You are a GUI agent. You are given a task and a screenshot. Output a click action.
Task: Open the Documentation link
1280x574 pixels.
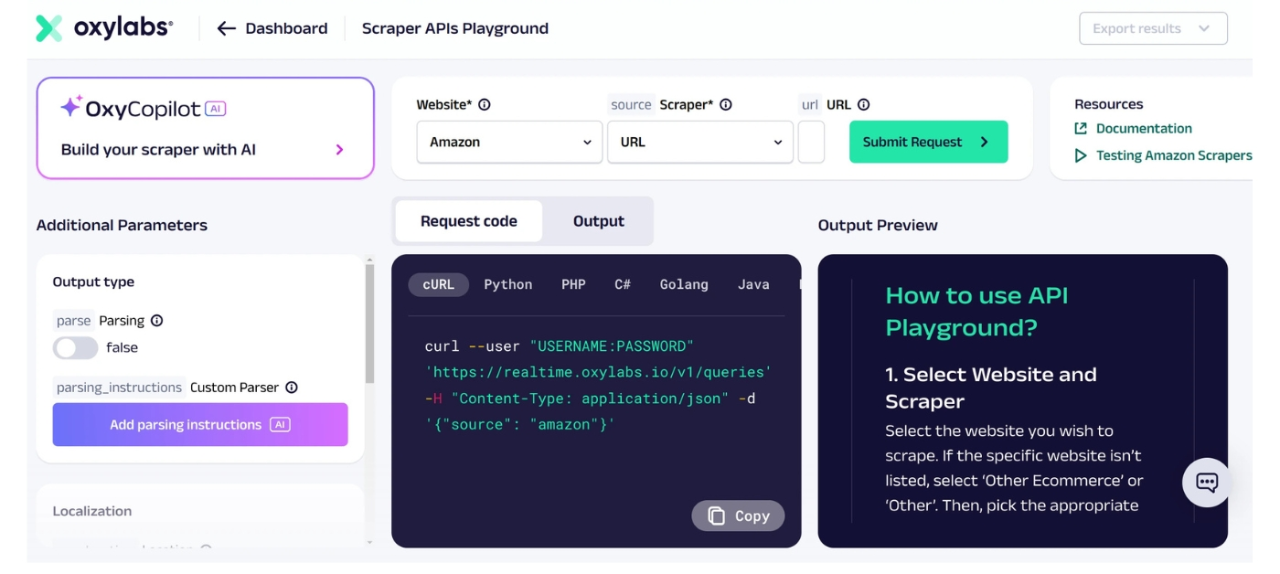tap(1143, 129)
